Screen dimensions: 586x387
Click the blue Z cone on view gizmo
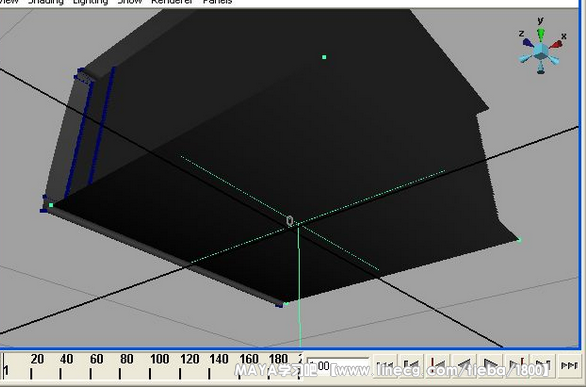[x=528, y=42]
